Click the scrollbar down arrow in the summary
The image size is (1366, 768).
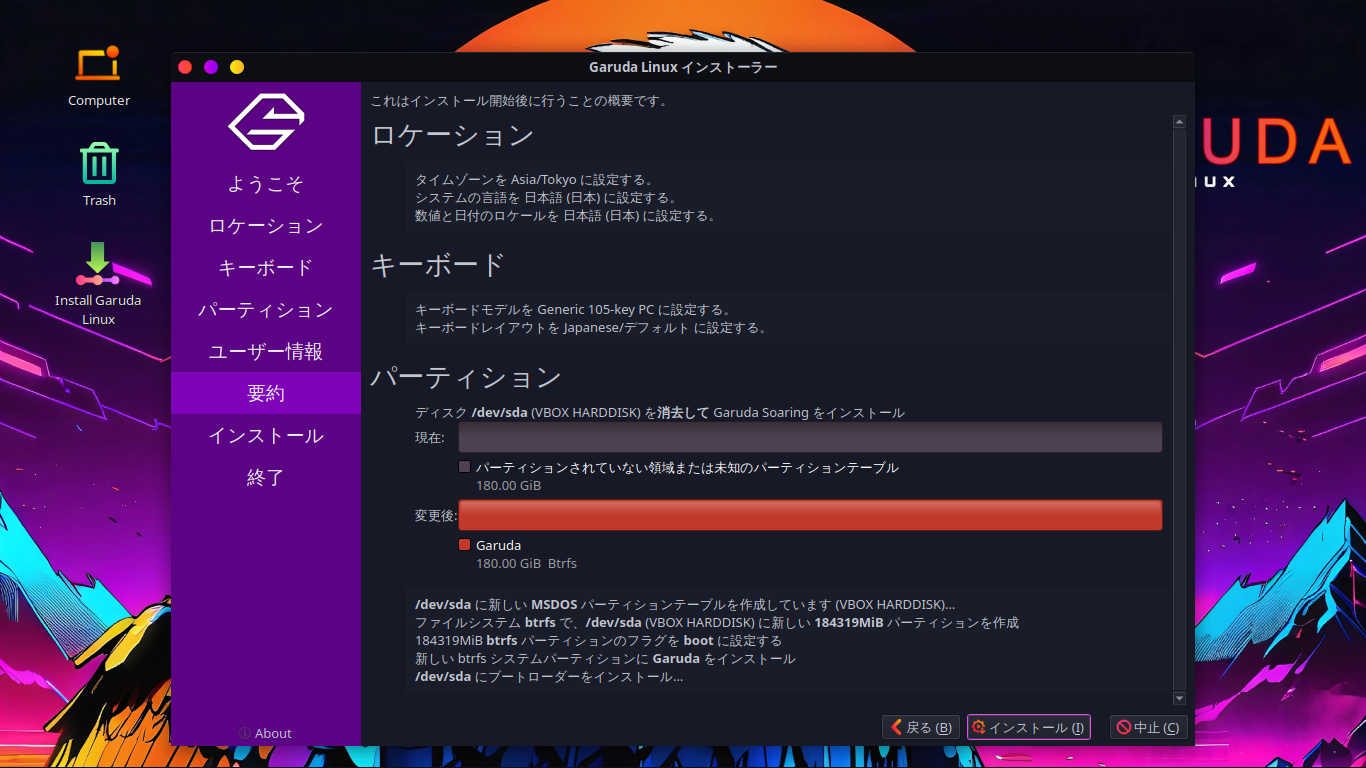tap(1179, 698)
